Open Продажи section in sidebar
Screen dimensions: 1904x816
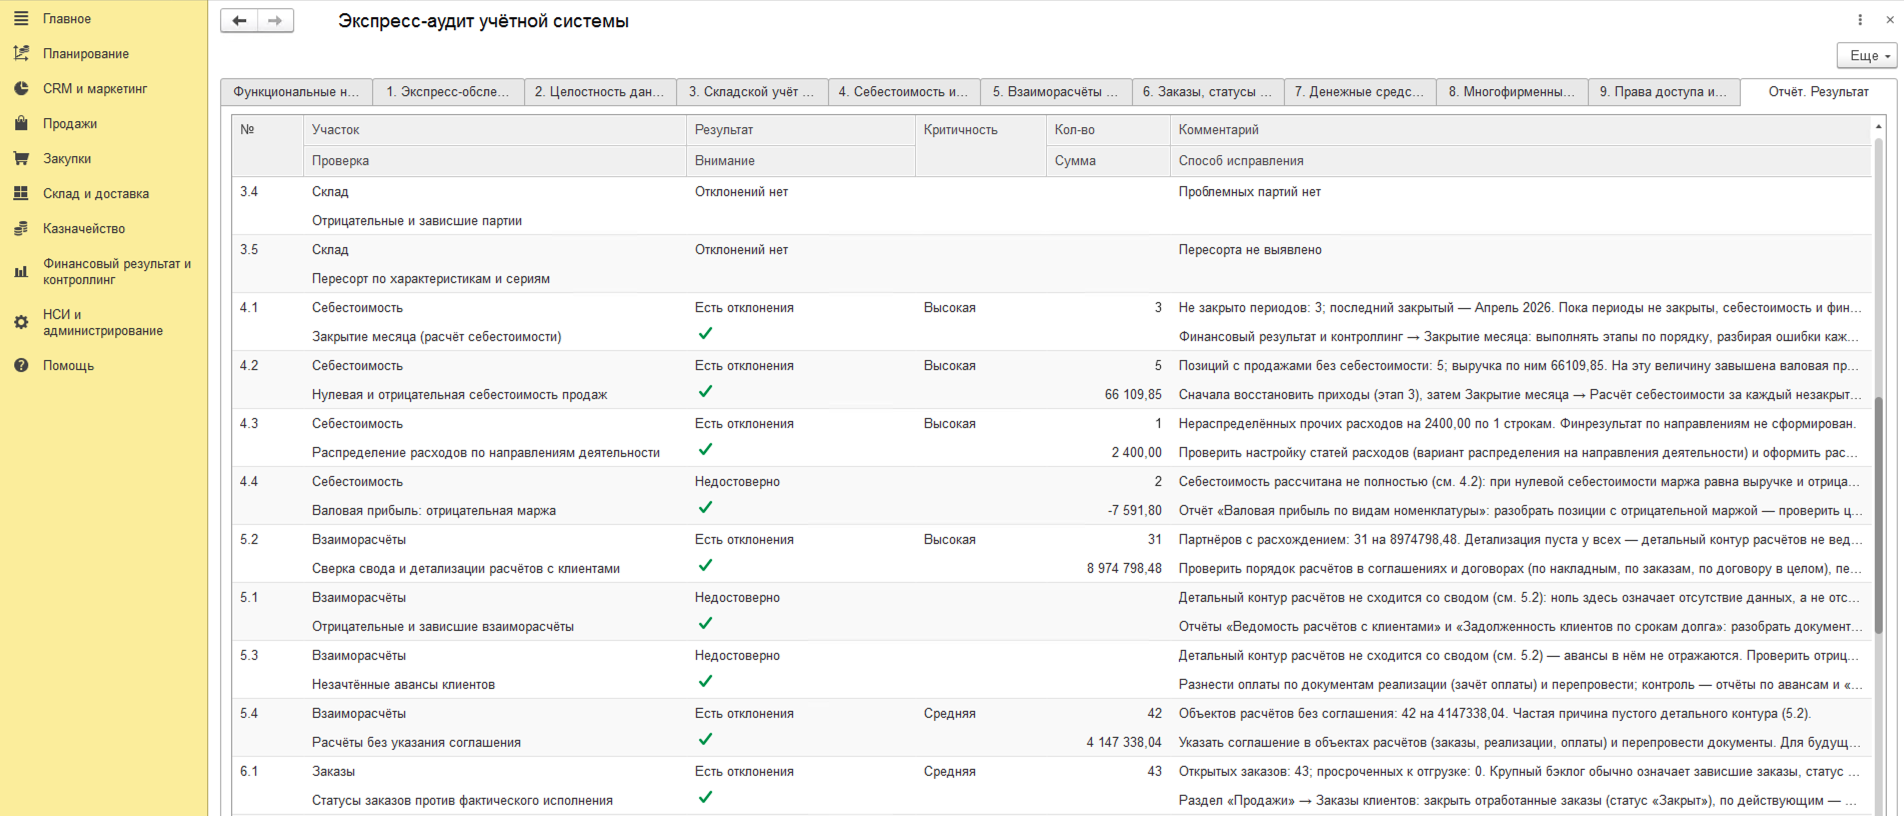(70, 124)
